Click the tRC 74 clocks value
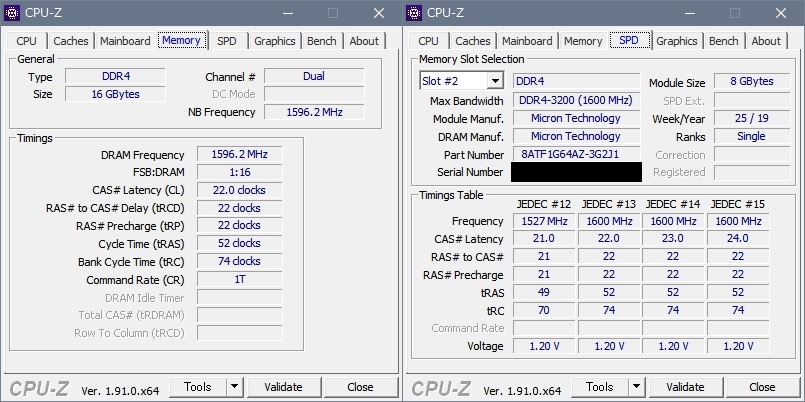This screenshot has height=402, width=805. click(x=239, y=261)
